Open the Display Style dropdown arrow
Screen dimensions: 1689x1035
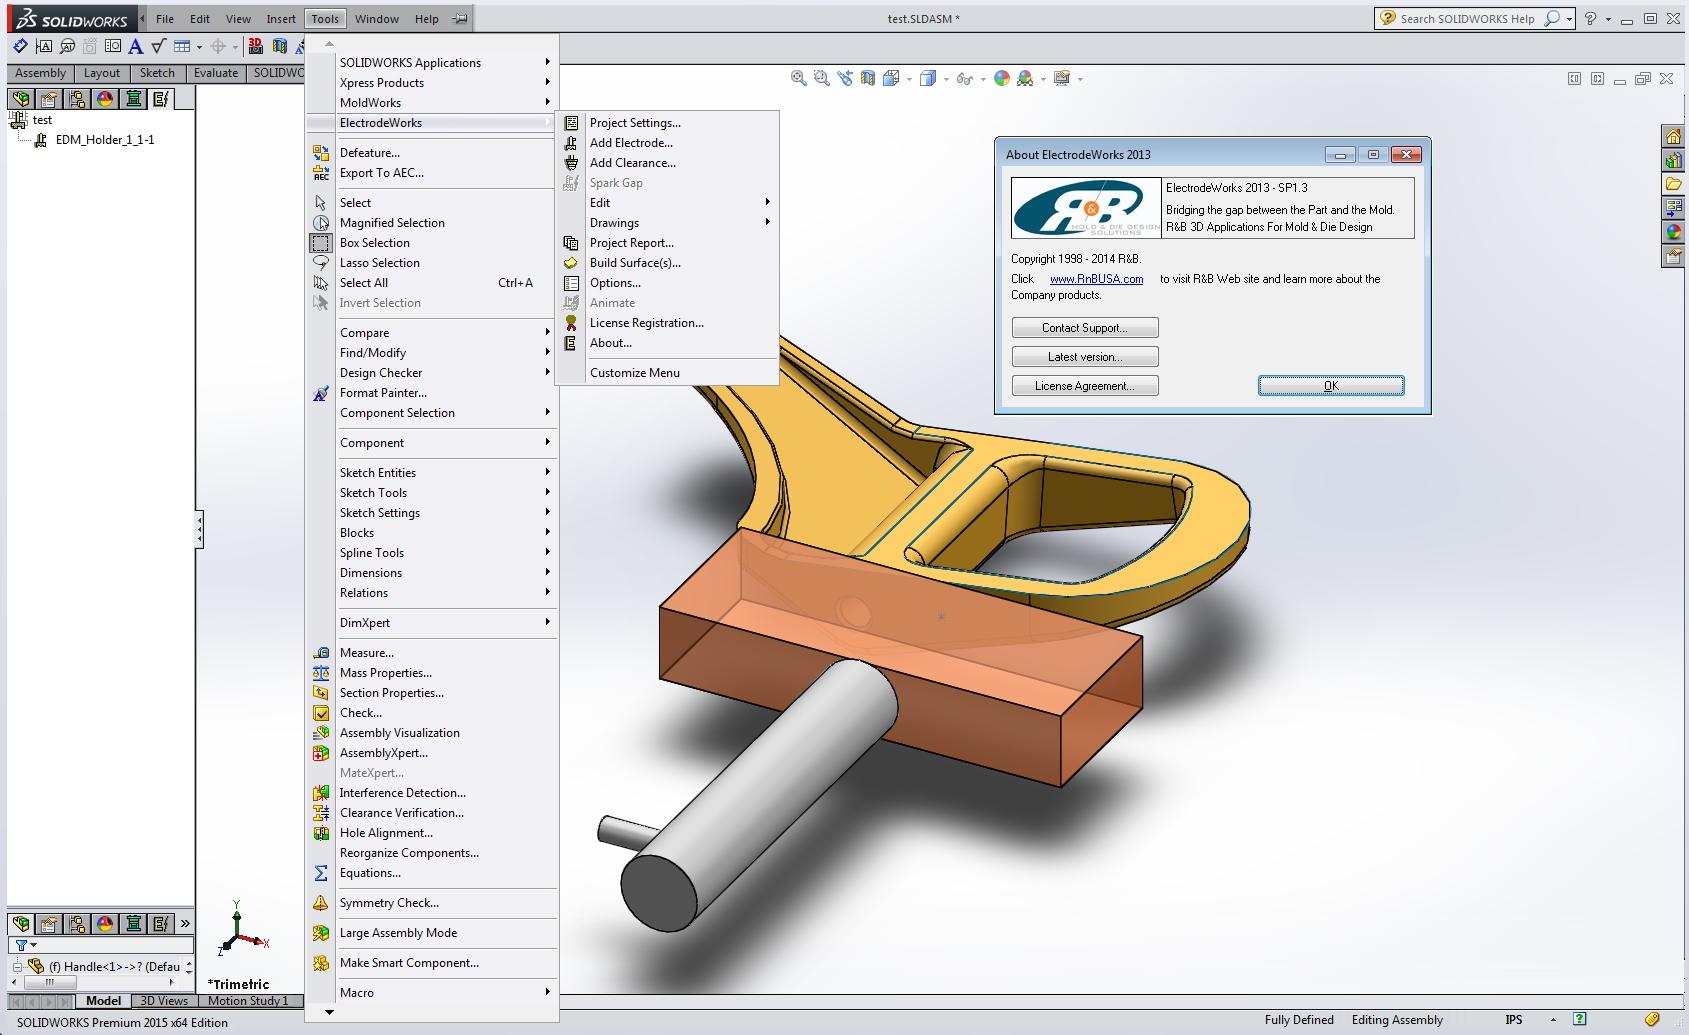pos(946,79)
